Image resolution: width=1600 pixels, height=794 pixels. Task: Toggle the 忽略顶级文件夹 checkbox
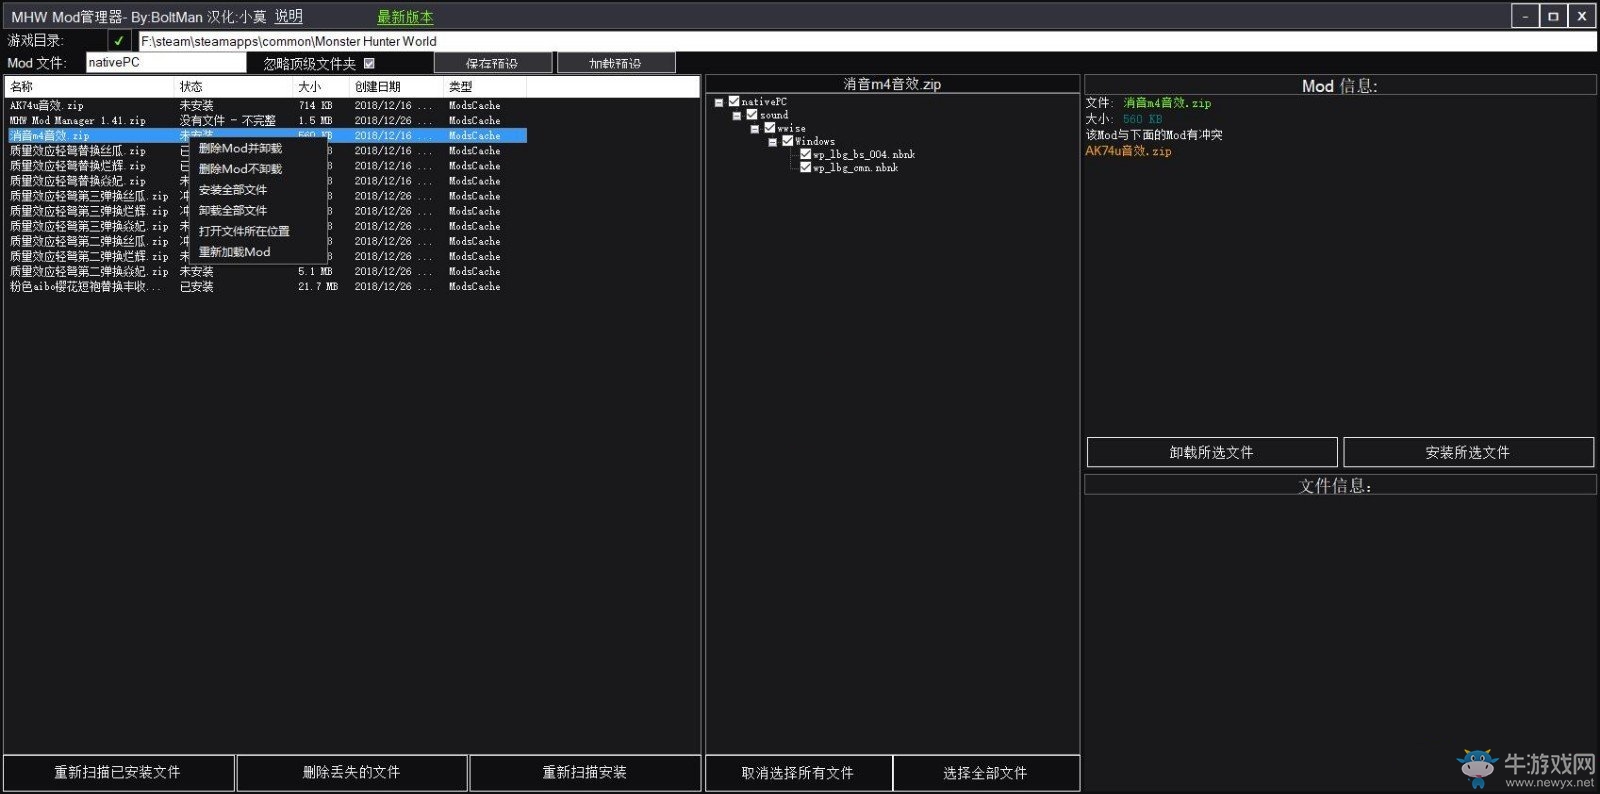(369, 63)
